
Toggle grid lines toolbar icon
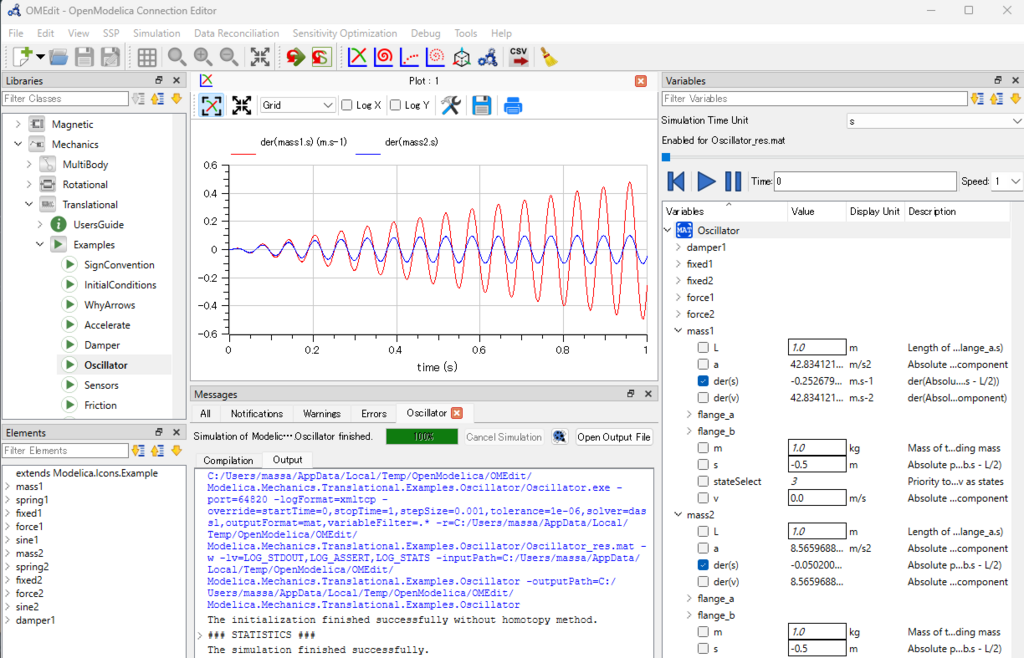pyautogui.click(x=147, y=57)
